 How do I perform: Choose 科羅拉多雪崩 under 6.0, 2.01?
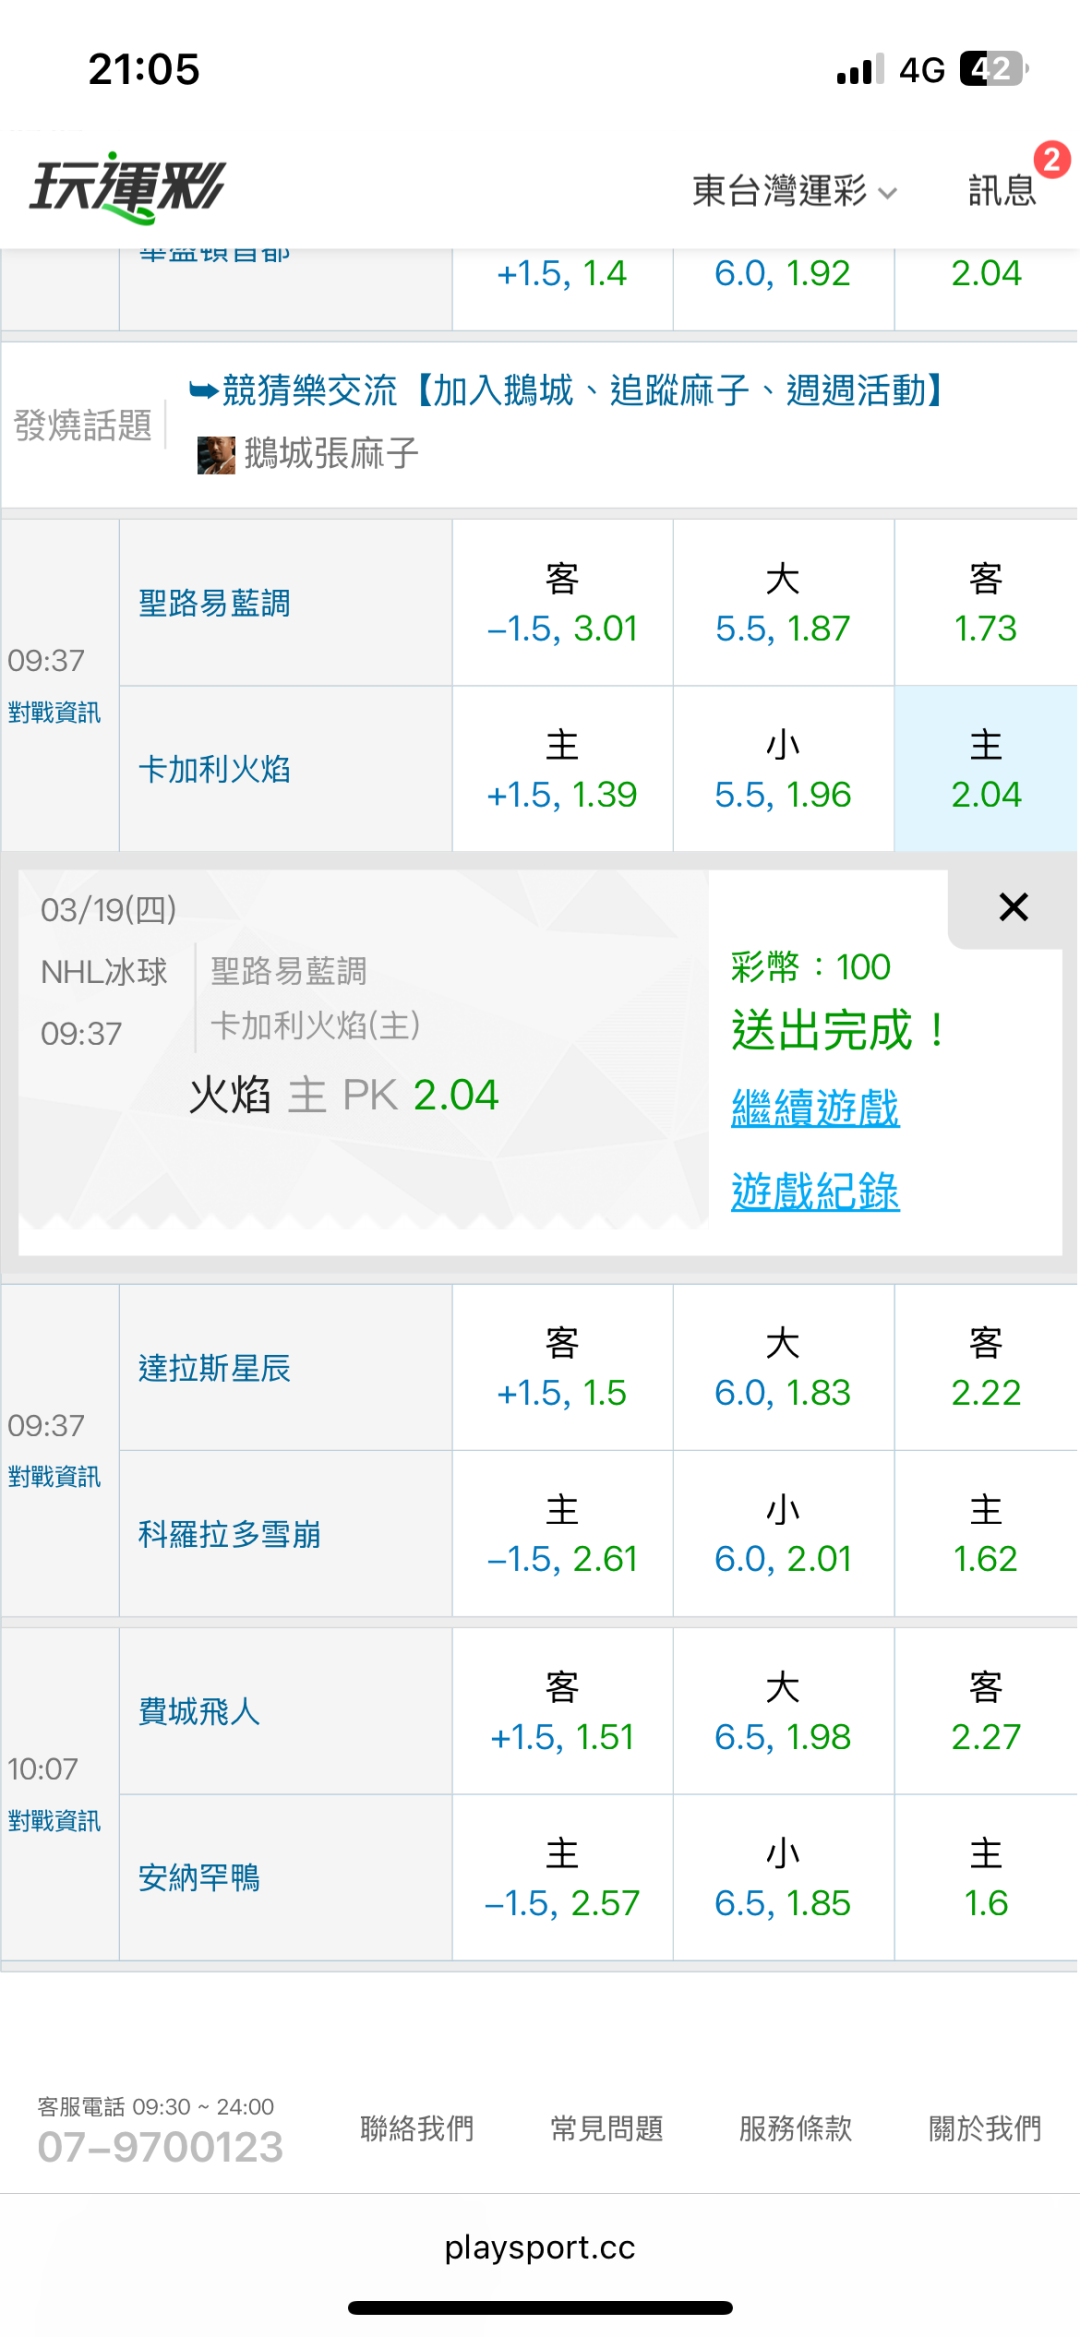pos(783,1534)
